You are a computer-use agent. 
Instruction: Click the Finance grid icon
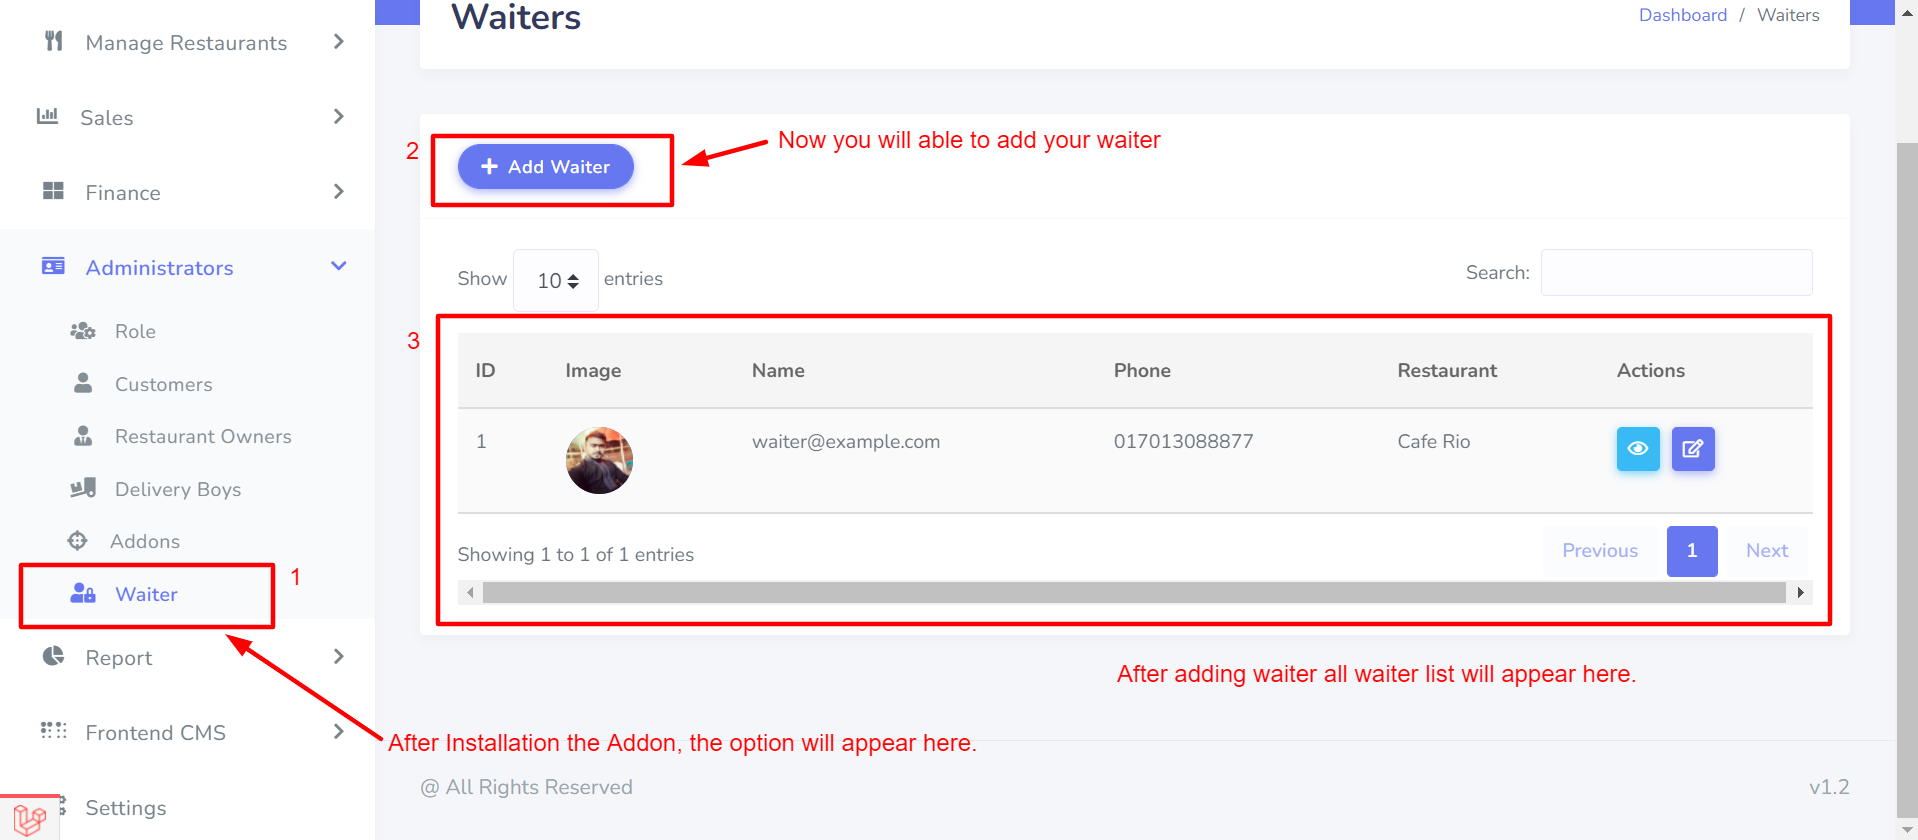point(54,191)
